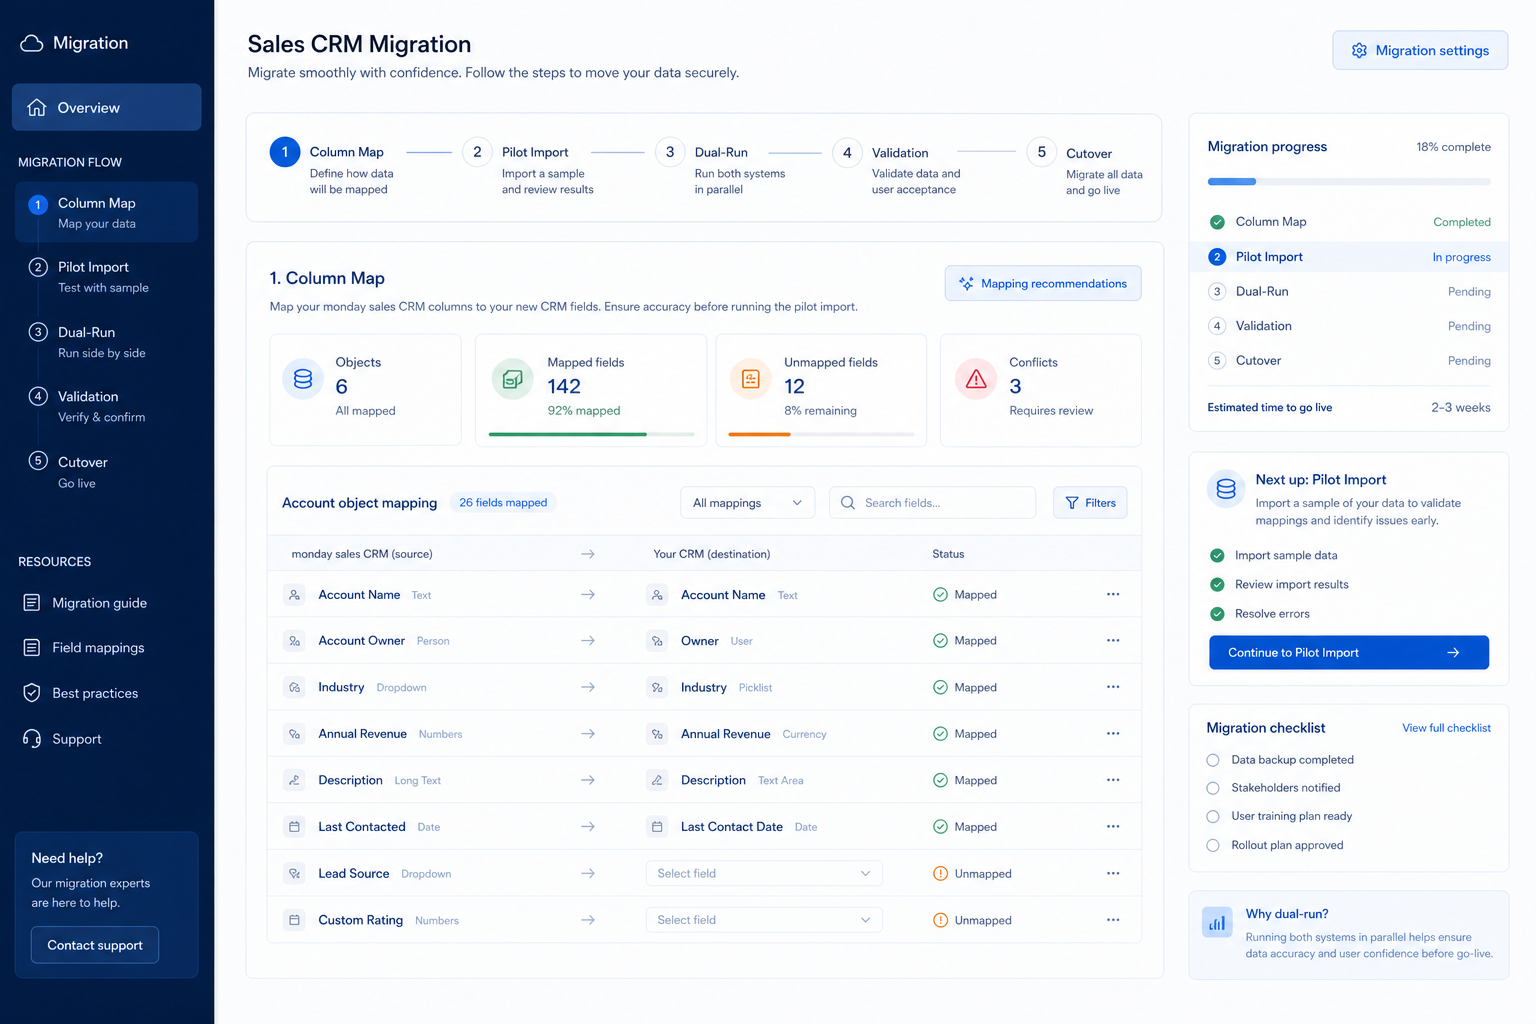Open Column Map in Migration Flow sidebar
Screen dimensions: 1536x1024
pyautogui.click(x=106, y=212)
